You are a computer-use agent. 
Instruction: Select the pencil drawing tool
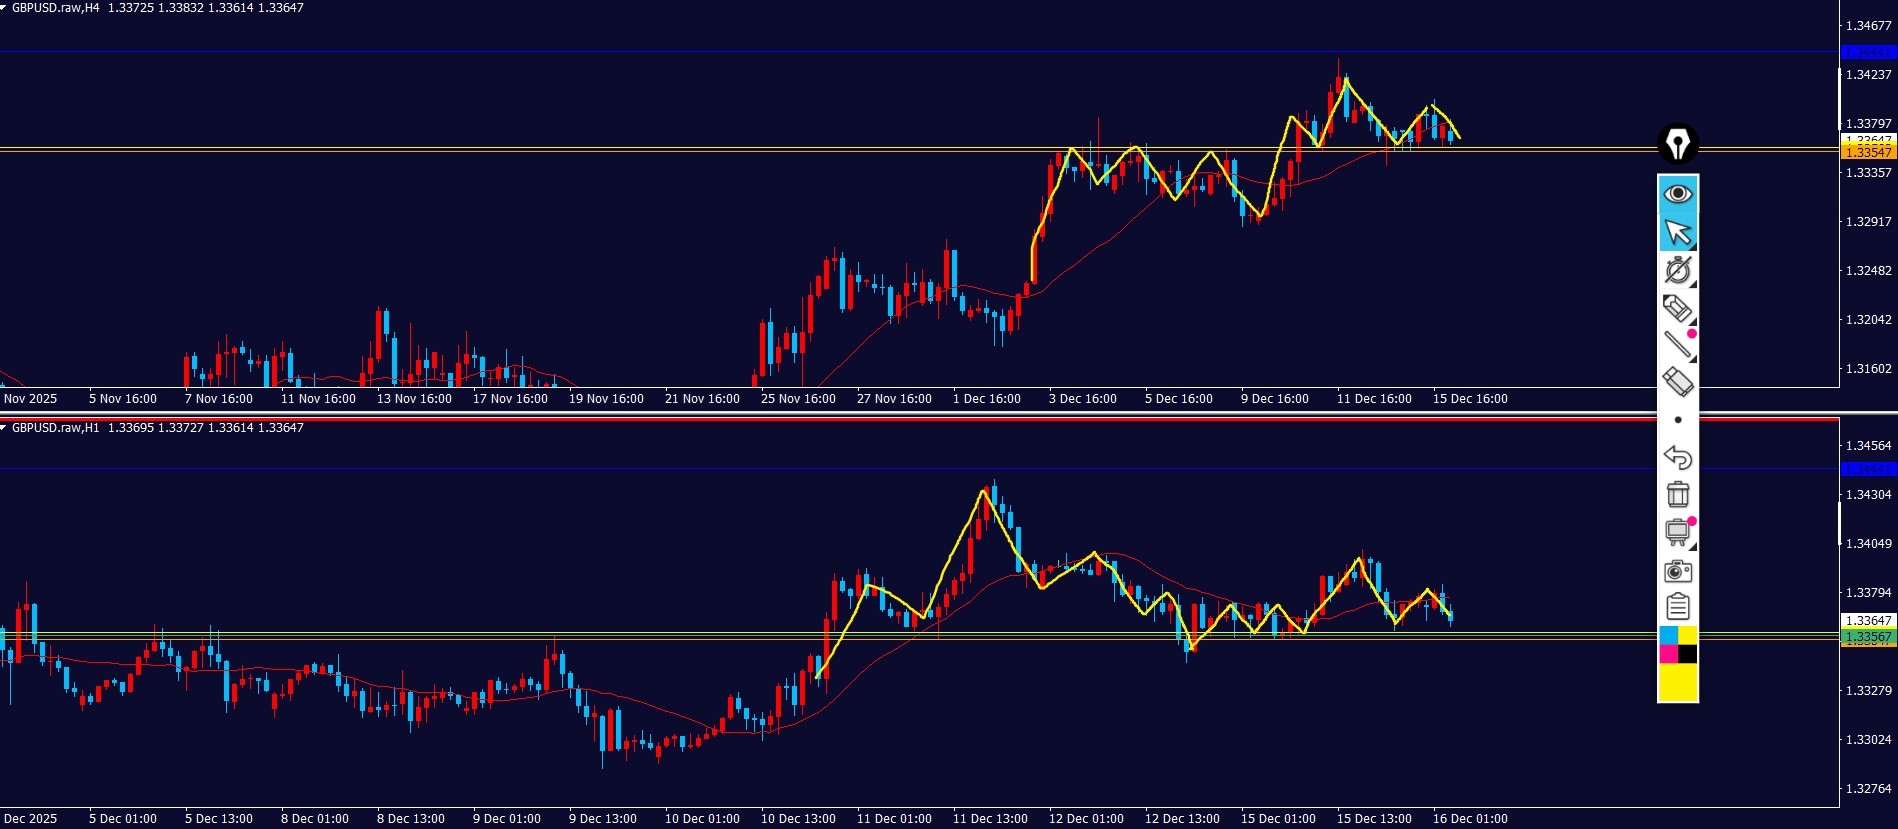1677,308
